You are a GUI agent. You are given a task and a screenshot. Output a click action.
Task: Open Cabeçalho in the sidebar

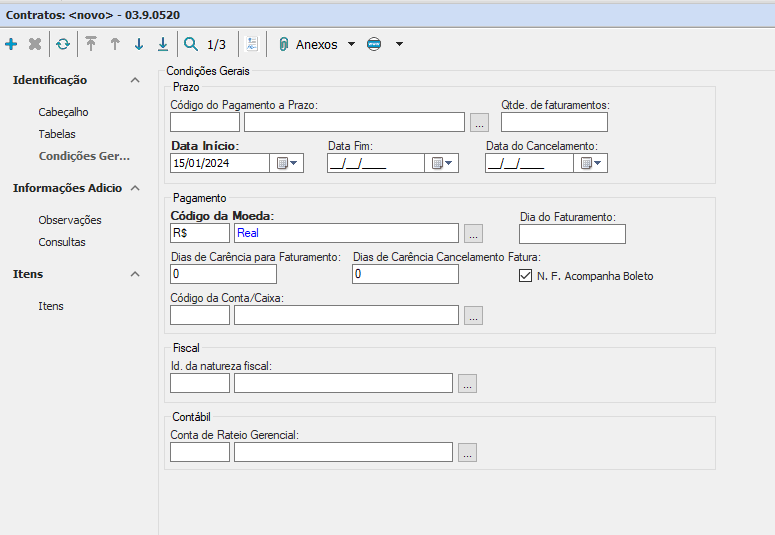point(63,112)
